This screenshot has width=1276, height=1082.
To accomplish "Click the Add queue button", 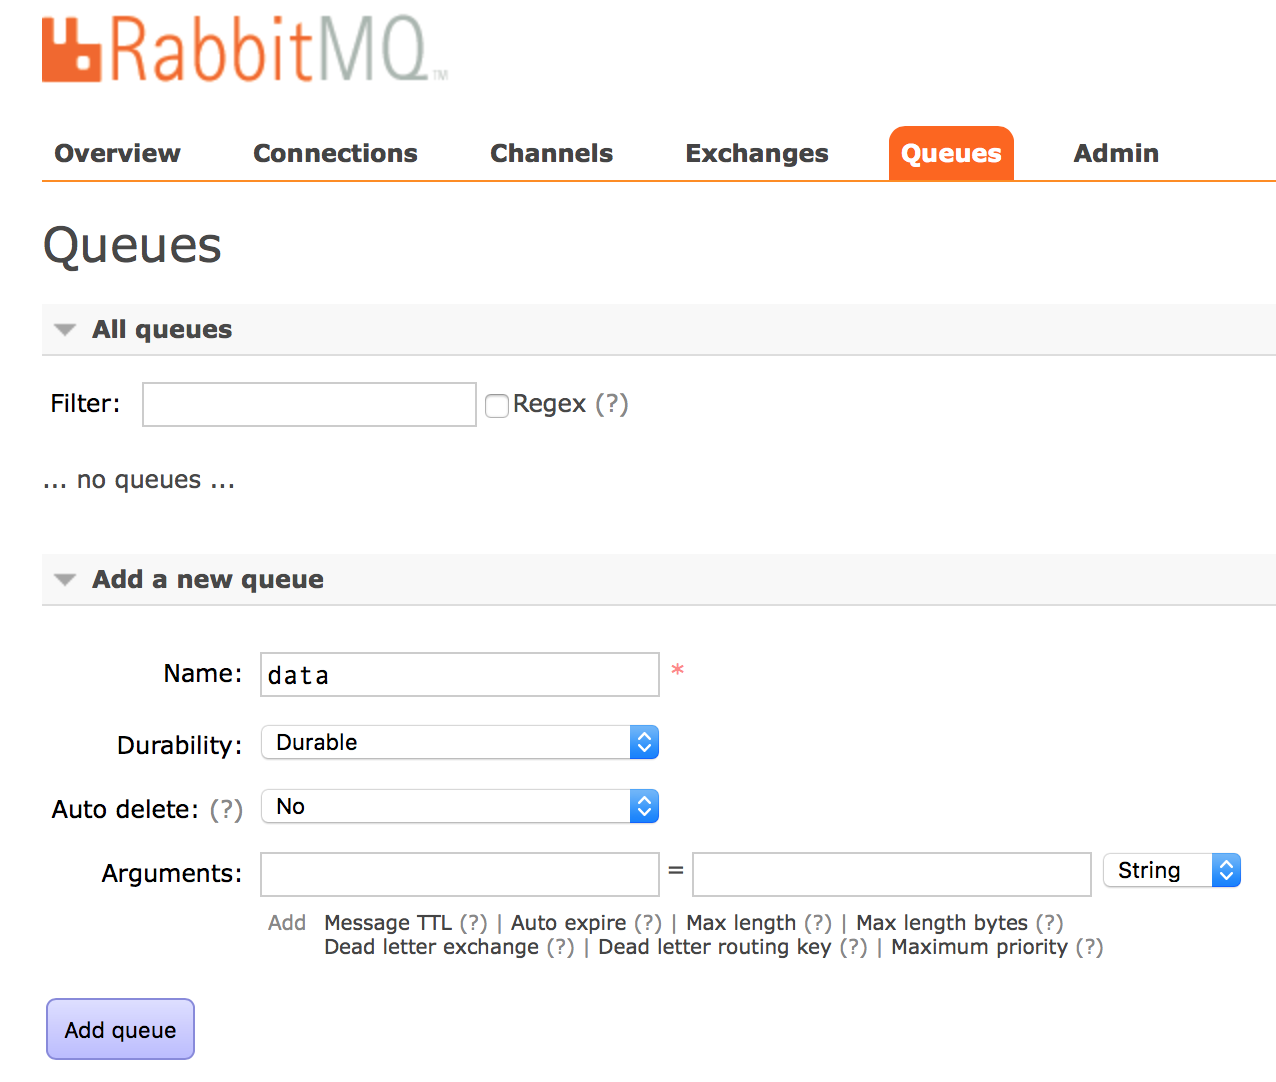I will (x=120, y=1029).
